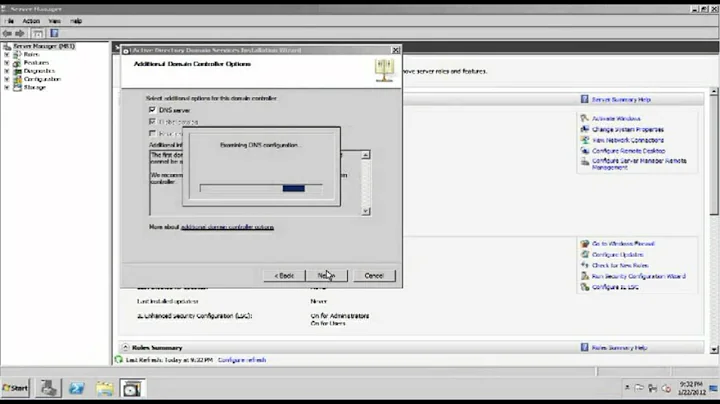Click the clock in system tray

[x=692, y=388]
